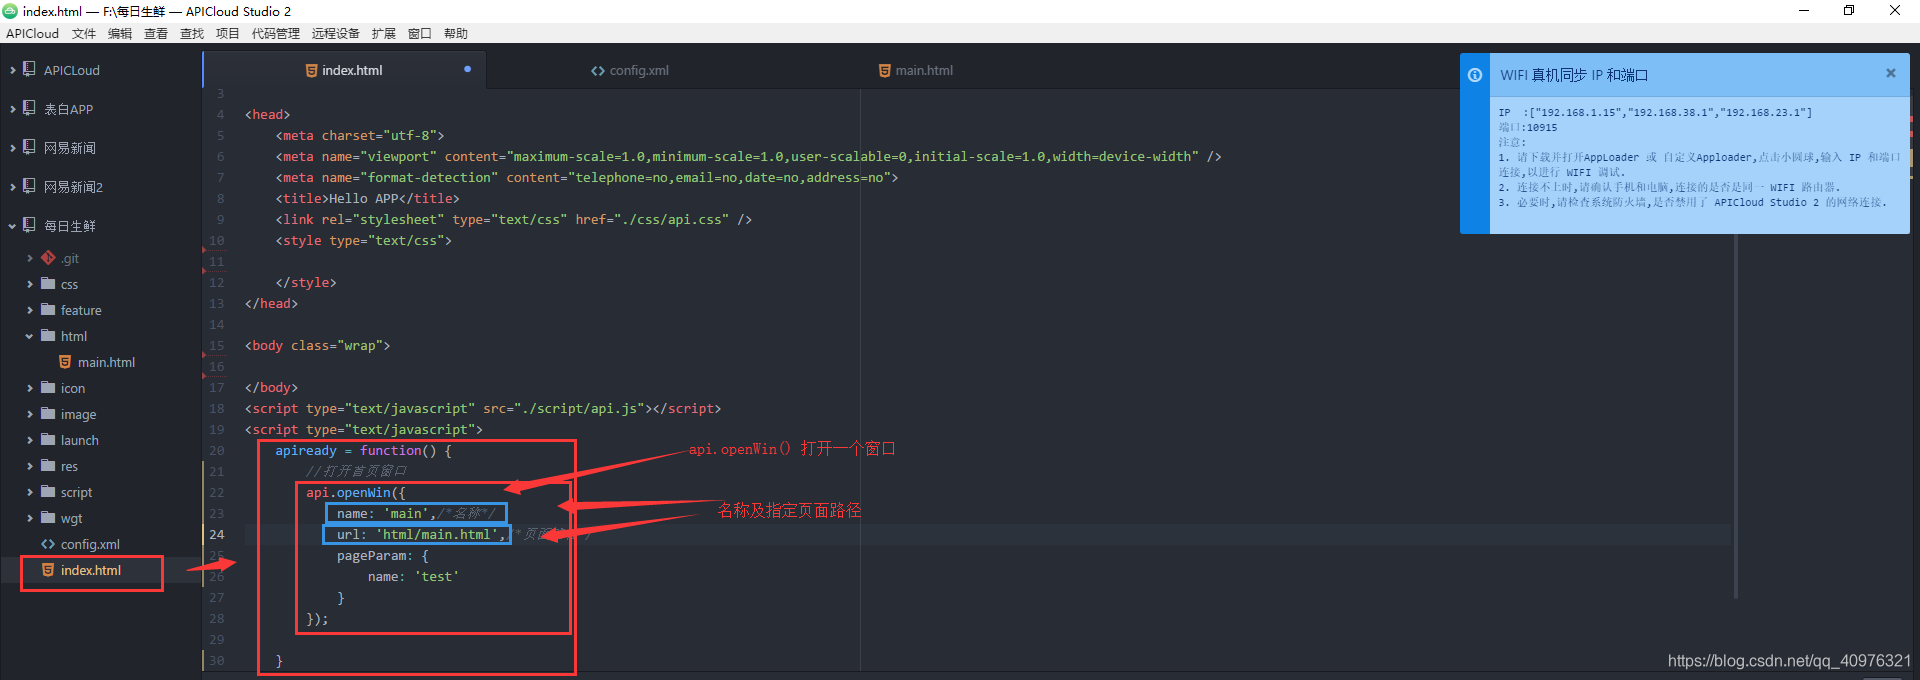Expand the wgt folder
Image resolution: width=1920 pixels, height=680 pixels.
[x=30, y=518]
